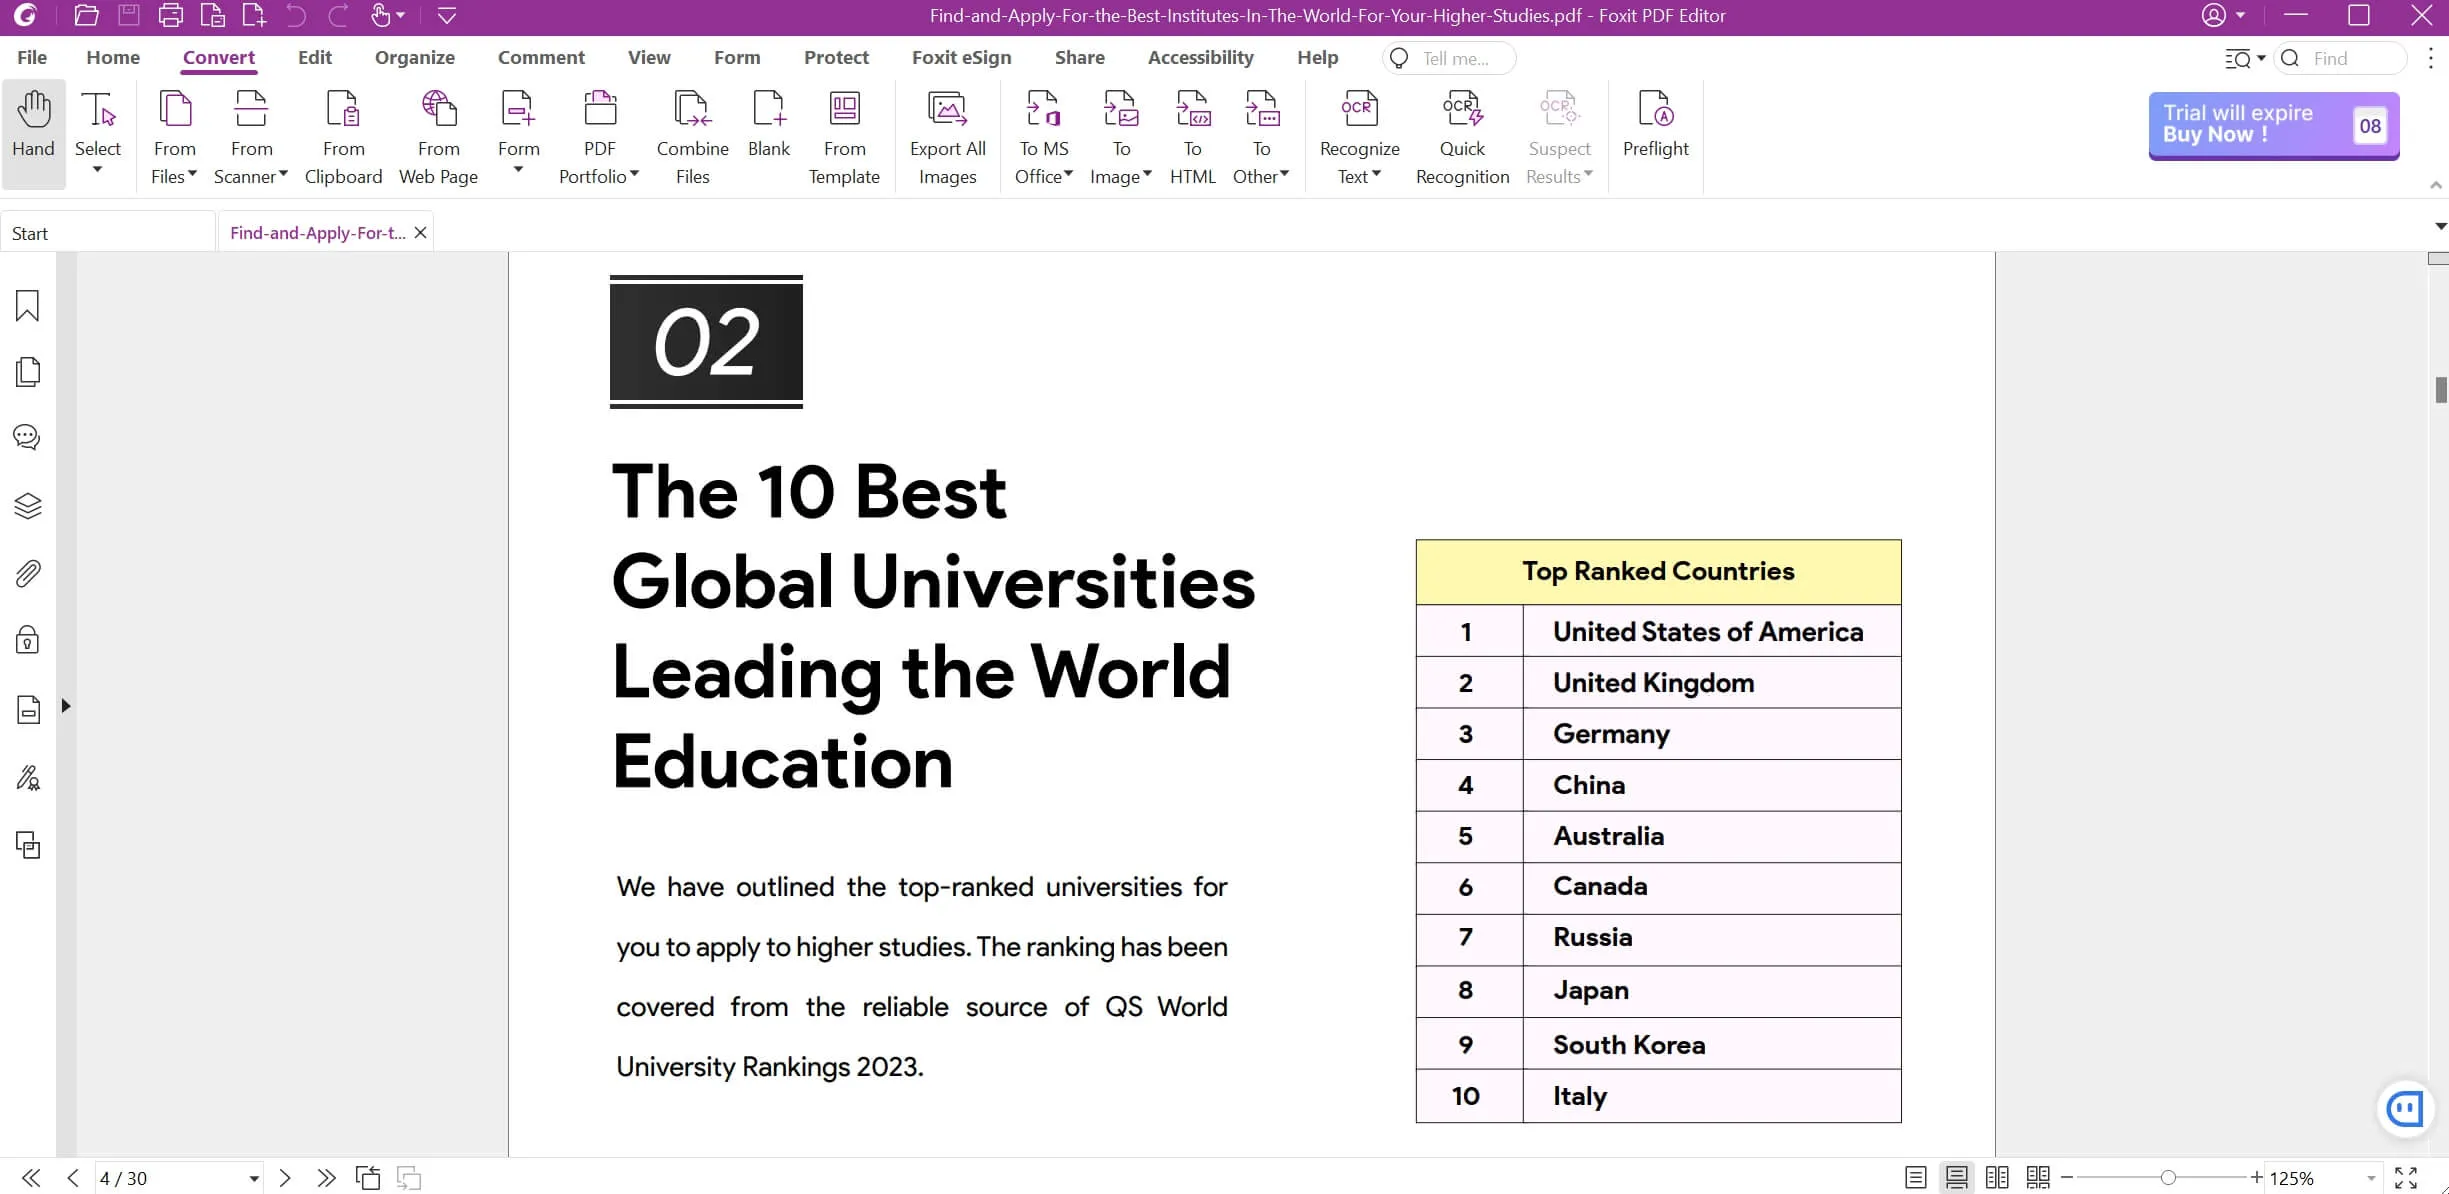Toggle the Accessibility ribbon item
The image size is (2449, 1194).
point(1200,58)
